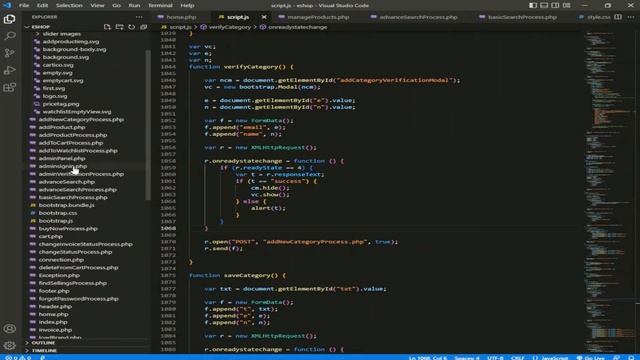Screen dimensions: 640x360
Task: Switch to the home.php tab
Action: 181,17
